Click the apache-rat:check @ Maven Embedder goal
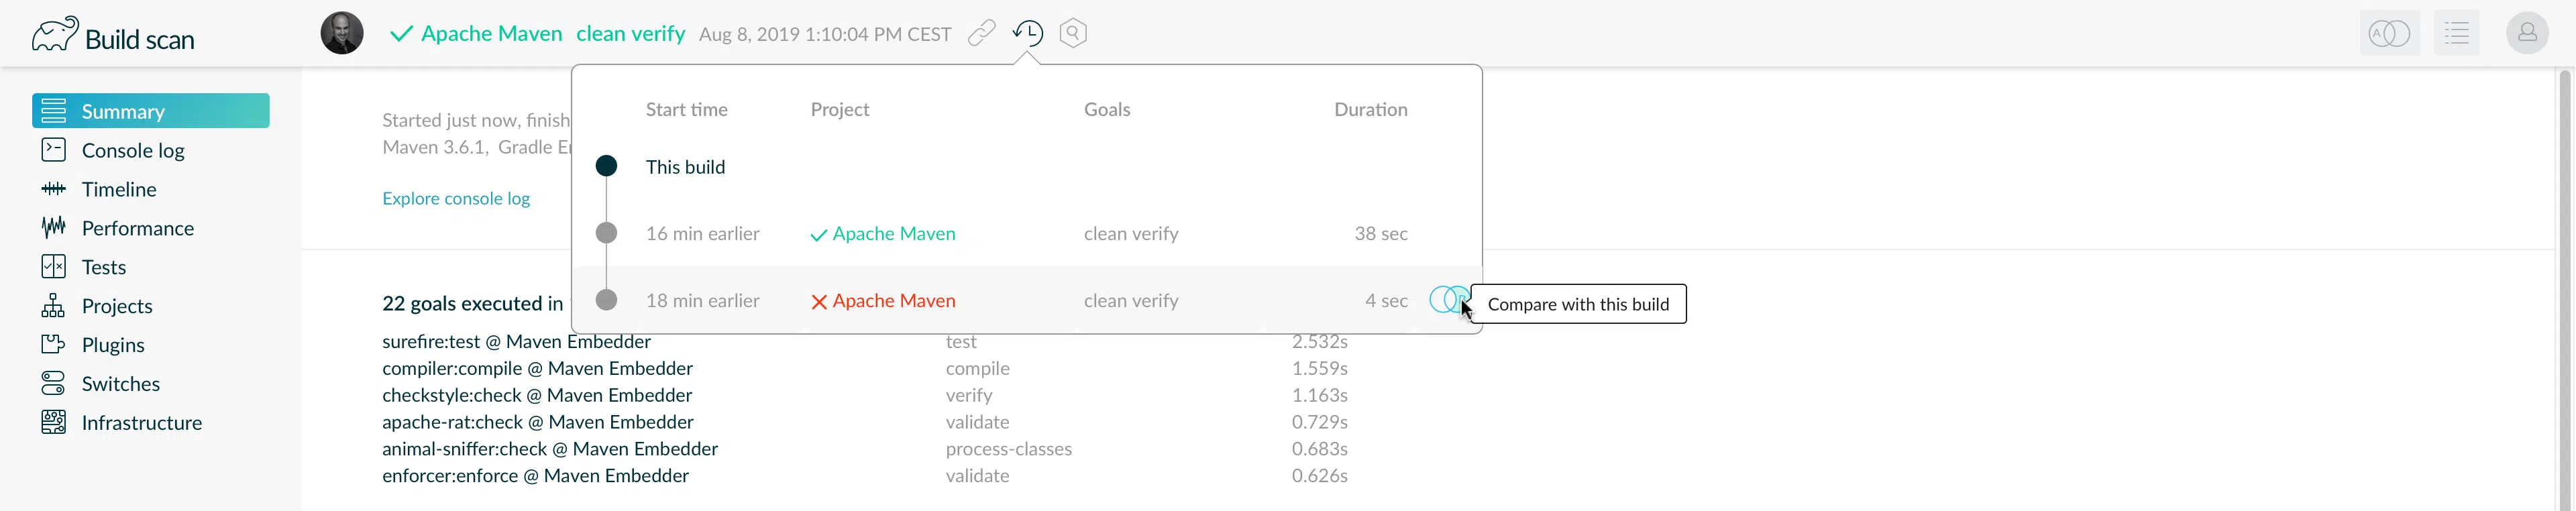The height and width of the screenshot is (511, 2576). pos(538,422)
